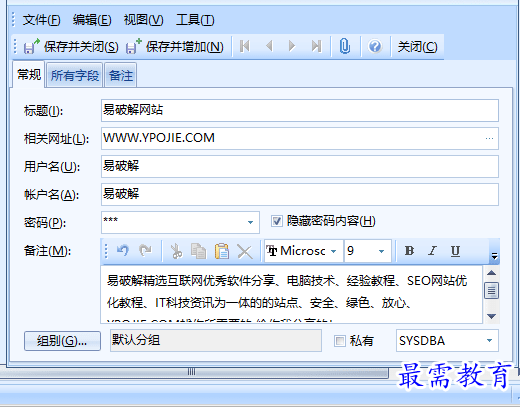Image resolution: width=520 pixels, height=407 pixels.
Task: Go to previous record arrow icon
Action: tap(269, 46)
